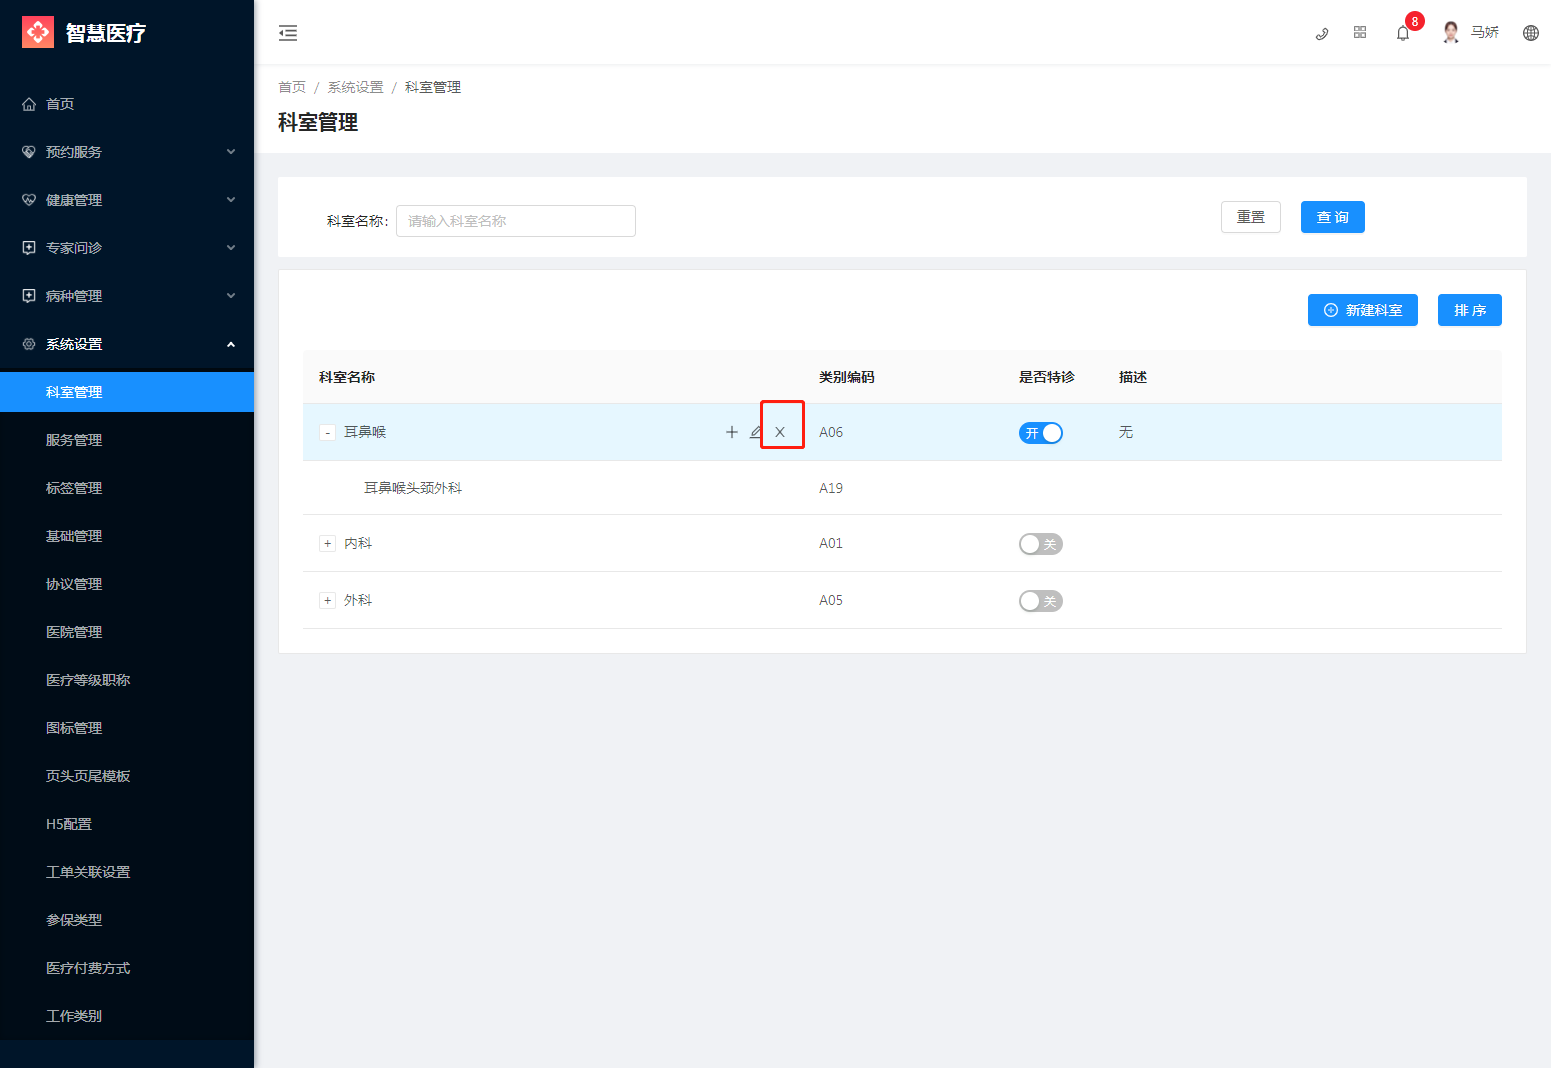Click the A06 code cell
The image size is (1551, 1068).
coord(831,432)
